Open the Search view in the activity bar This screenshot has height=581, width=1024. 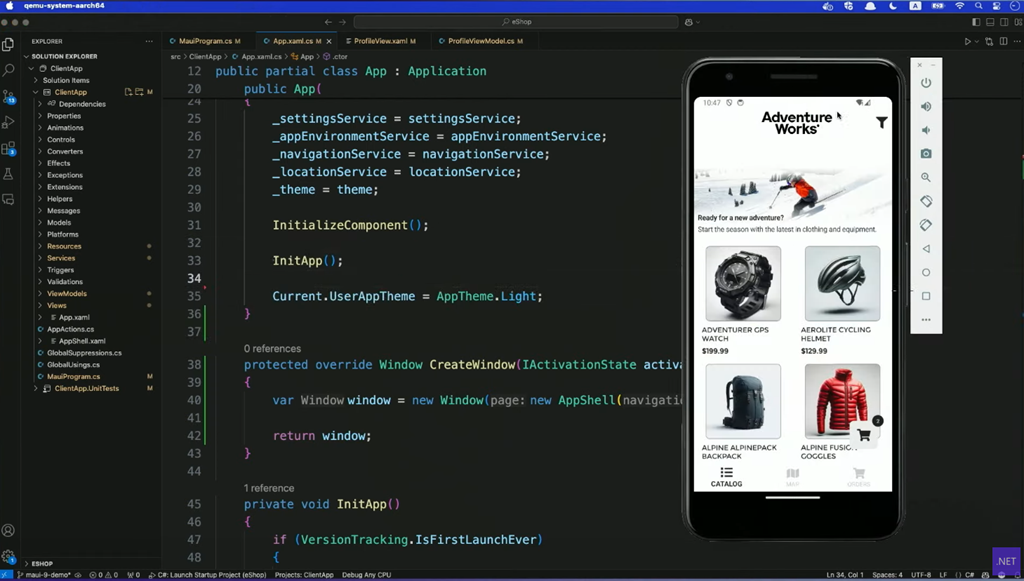tap(8, 69)
